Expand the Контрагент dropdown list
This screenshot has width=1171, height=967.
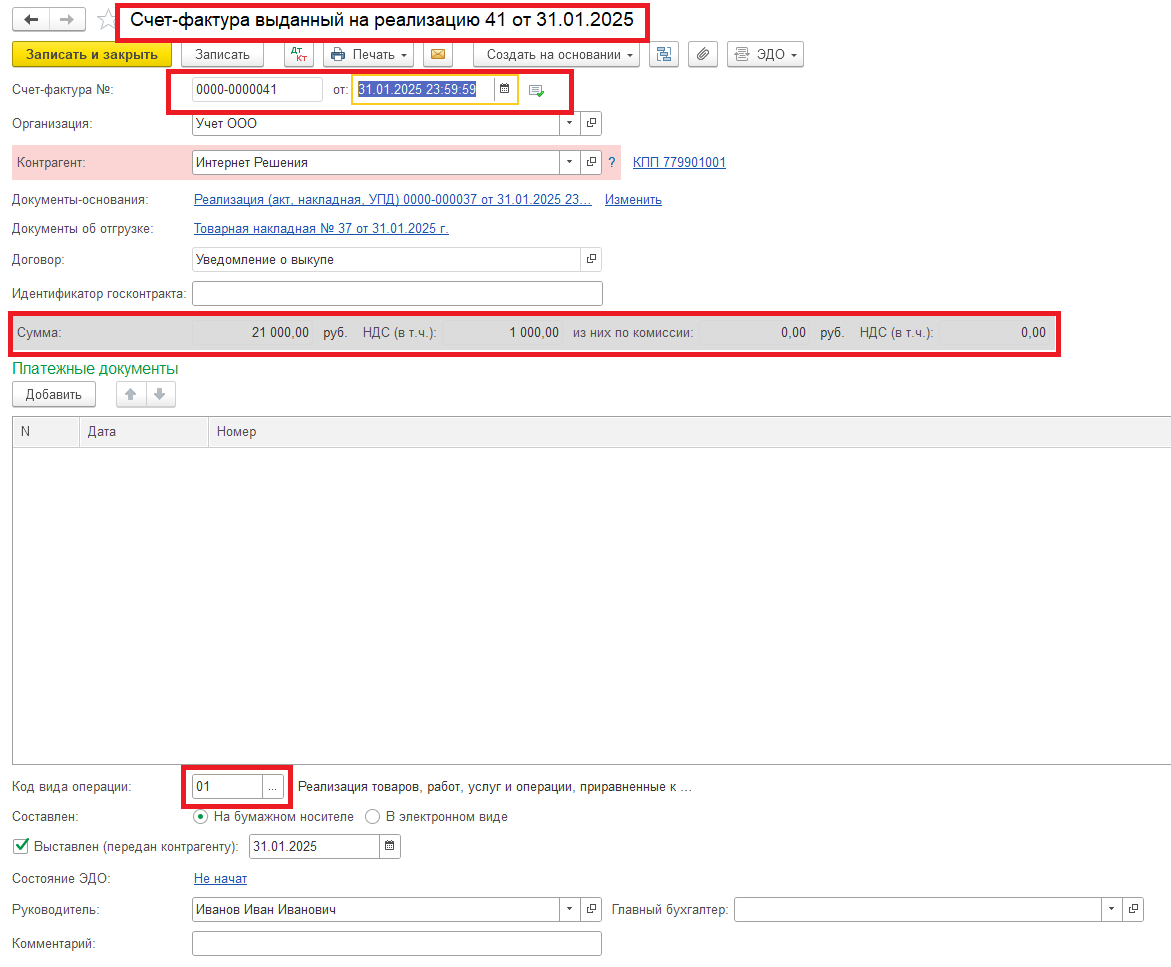[x=569, y=162]
